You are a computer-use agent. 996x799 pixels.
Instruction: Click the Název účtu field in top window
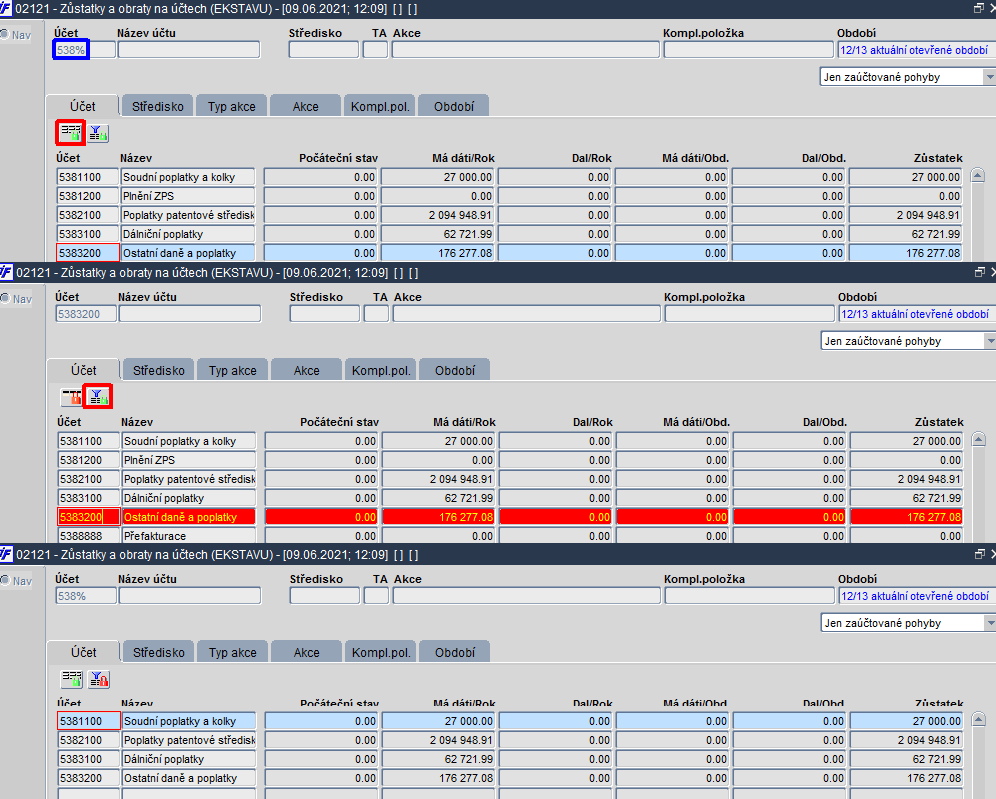(x=189, y=50)
